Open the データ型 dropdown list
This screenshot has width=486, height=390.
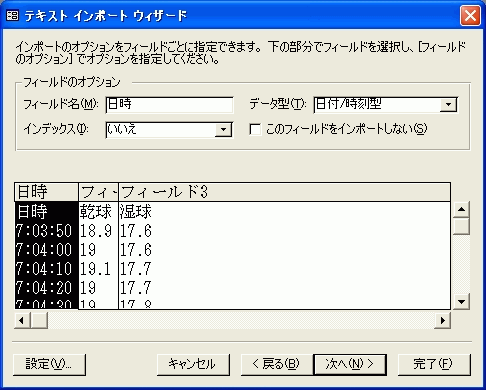(448, 105)
